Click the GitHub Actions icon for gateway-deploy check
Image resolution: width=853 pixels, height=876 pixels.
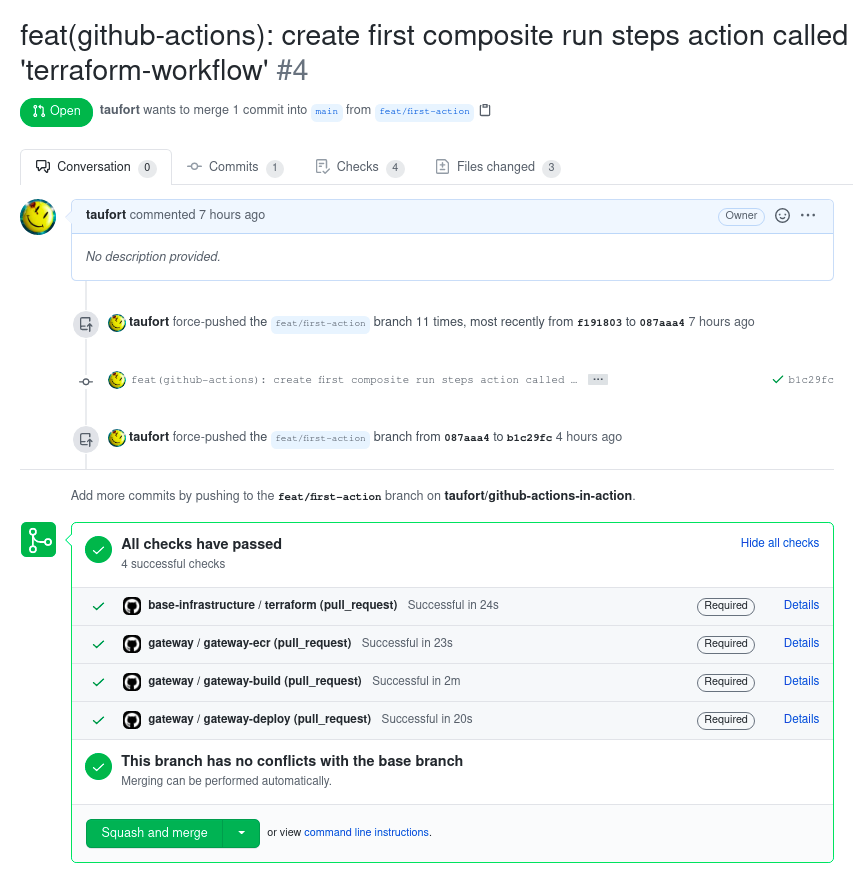[132, 720]
